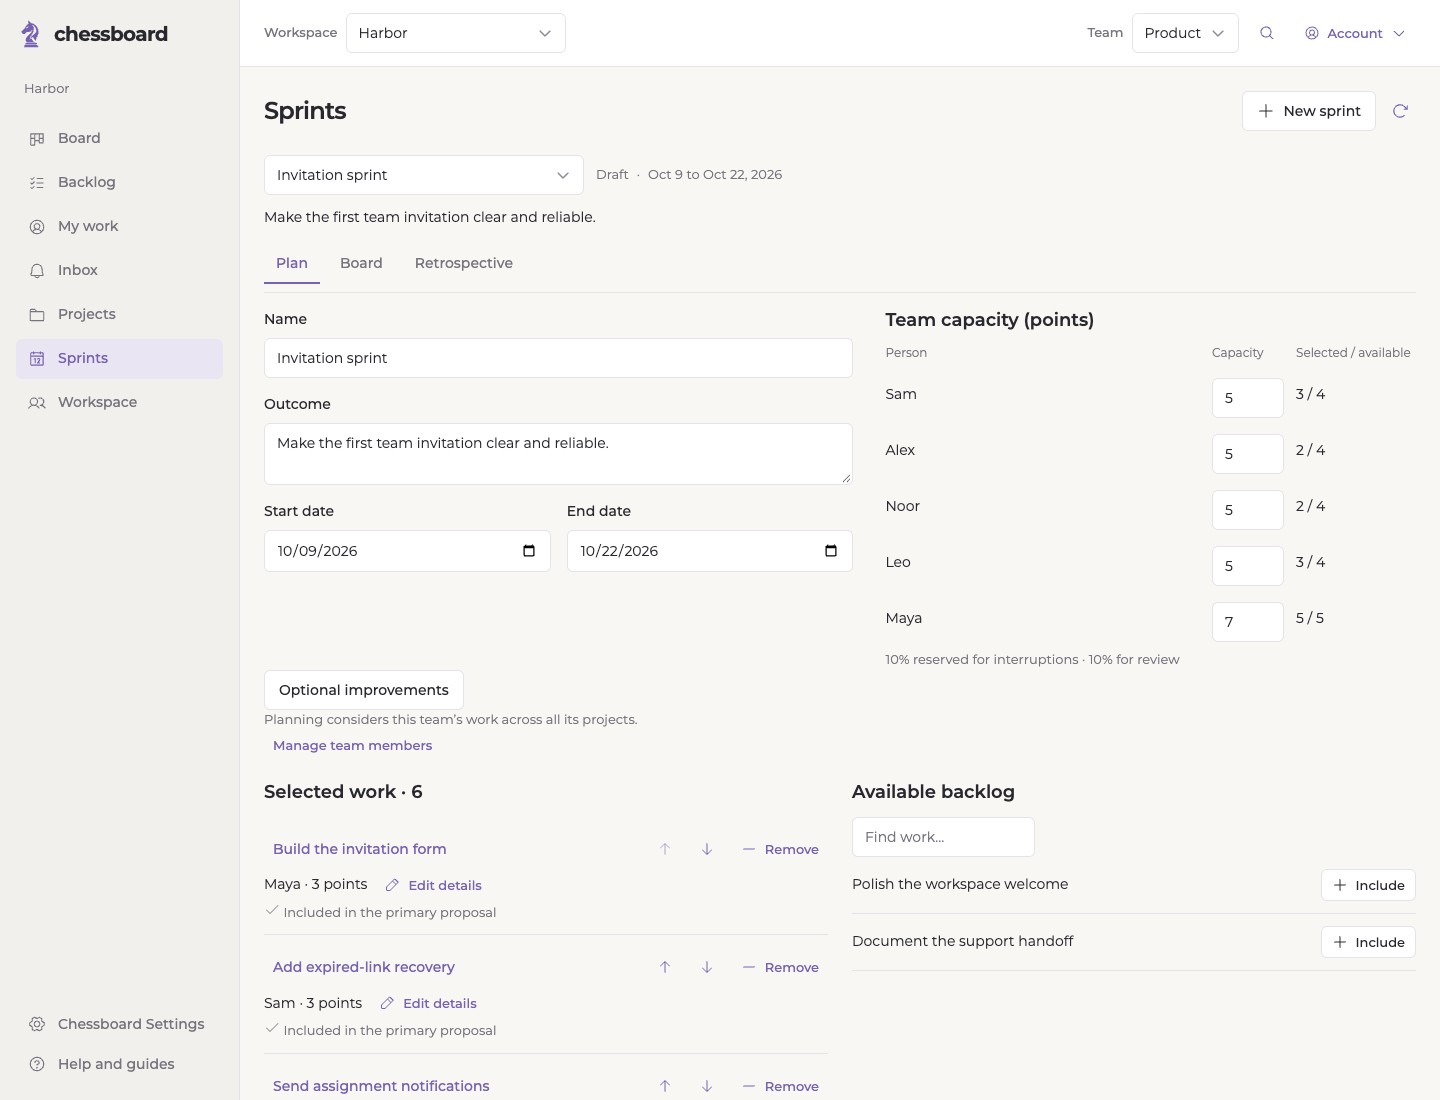Move "Add expired-link recovery" up
This screenshot has height=1100, width=1440.
tap(665, 967)
